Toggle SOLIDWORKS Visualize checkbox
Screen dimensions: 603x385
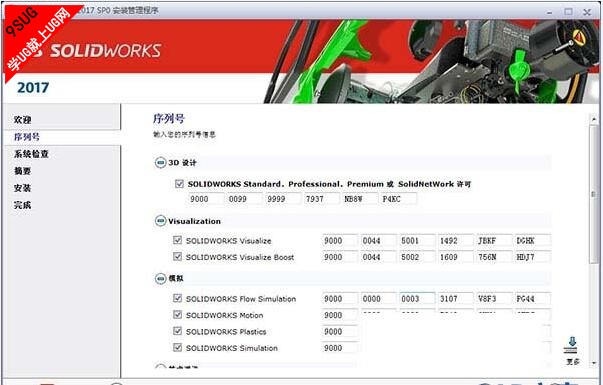click(177, 240)
